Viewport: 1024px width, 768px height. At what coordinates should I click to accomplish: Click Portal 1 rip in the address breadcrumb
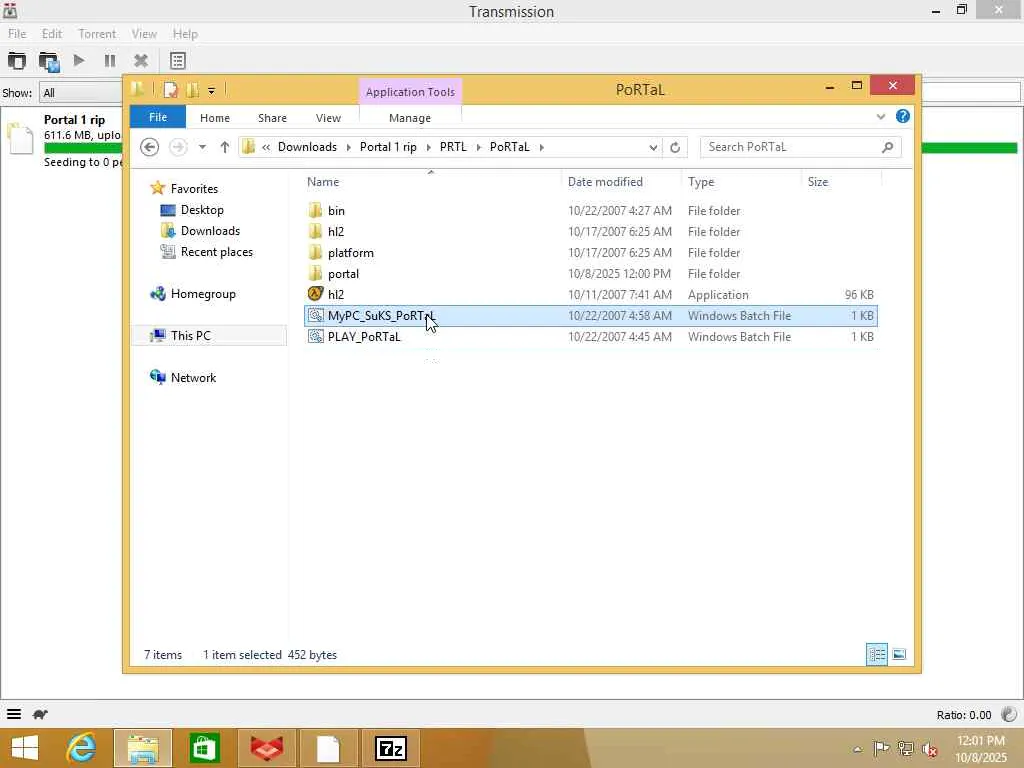(388, 147)
